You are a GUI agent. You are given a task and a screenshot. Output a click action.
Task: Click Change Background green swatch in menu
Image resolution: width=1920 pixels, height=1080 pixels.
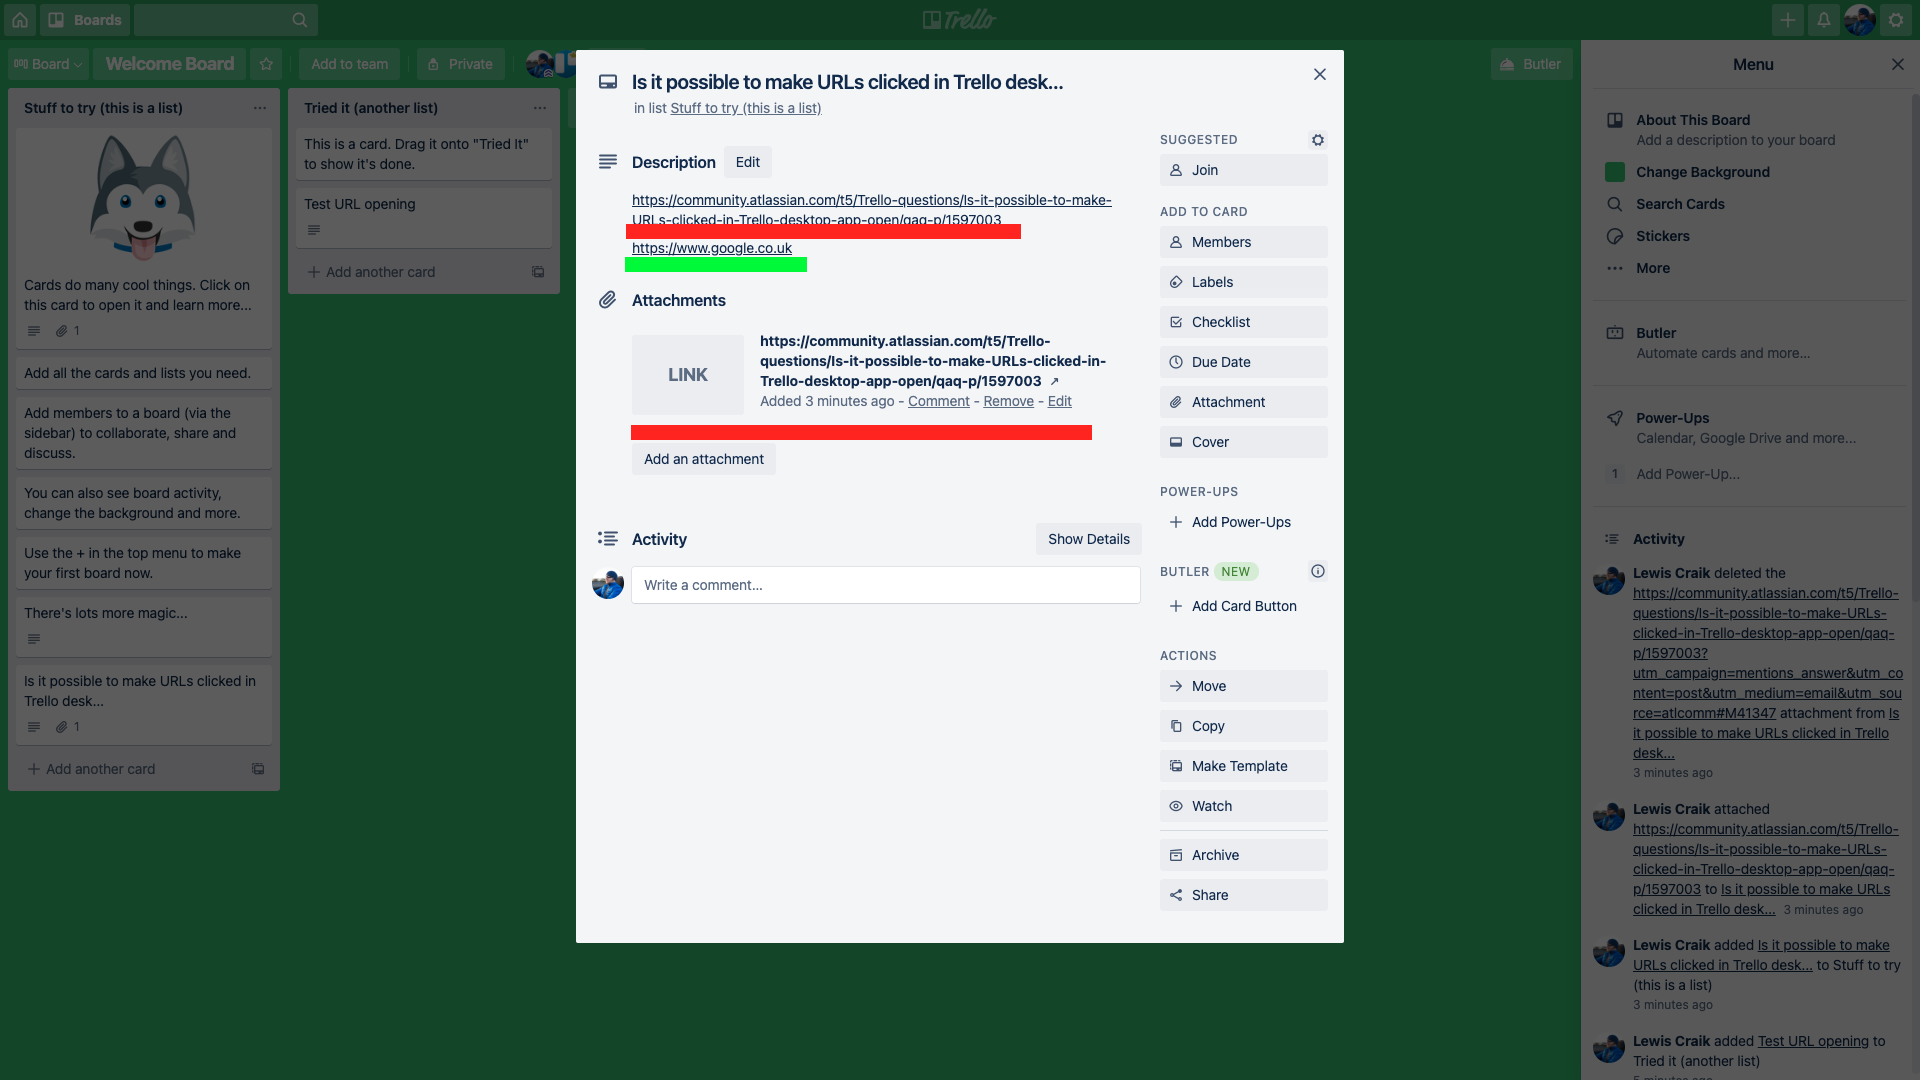1615,172
